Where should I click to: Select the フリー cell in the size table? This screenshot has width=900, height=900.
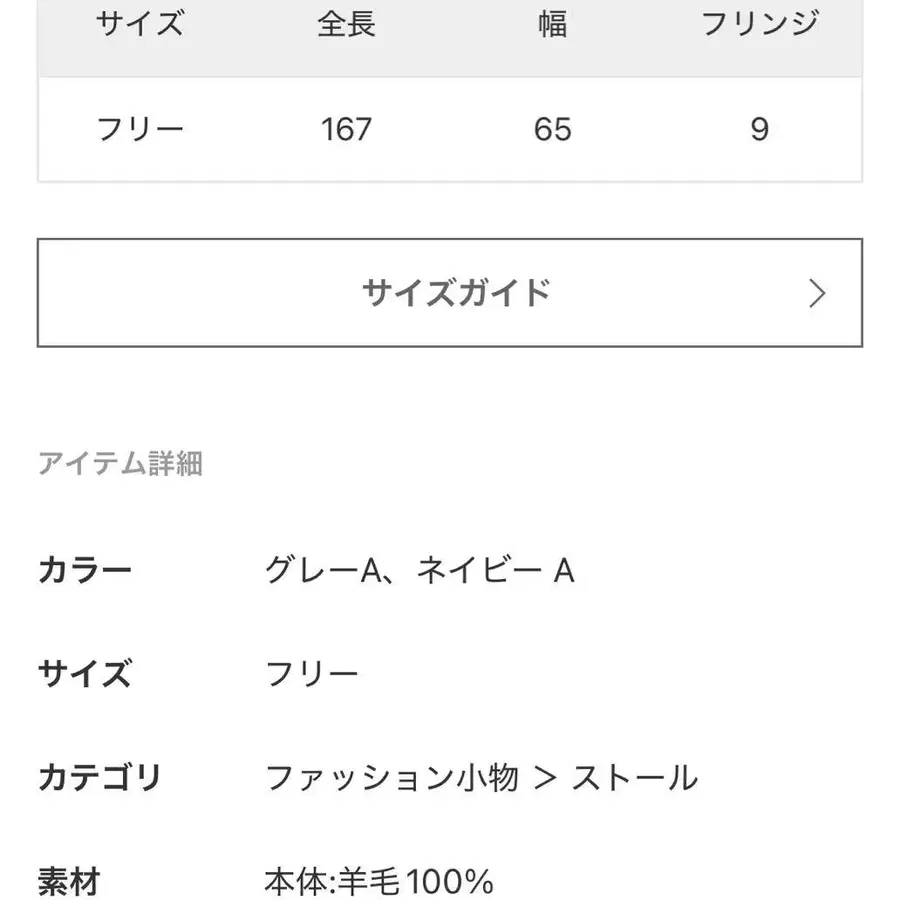coord(140,129)
